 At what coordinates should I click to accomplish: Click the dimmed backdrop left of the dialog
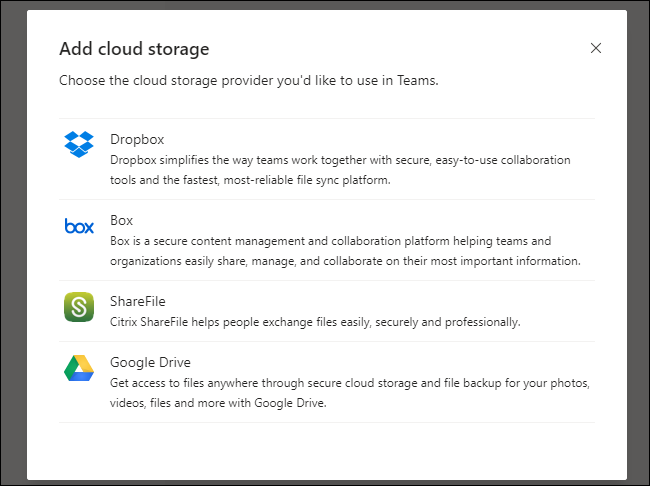tap(12, 250)
